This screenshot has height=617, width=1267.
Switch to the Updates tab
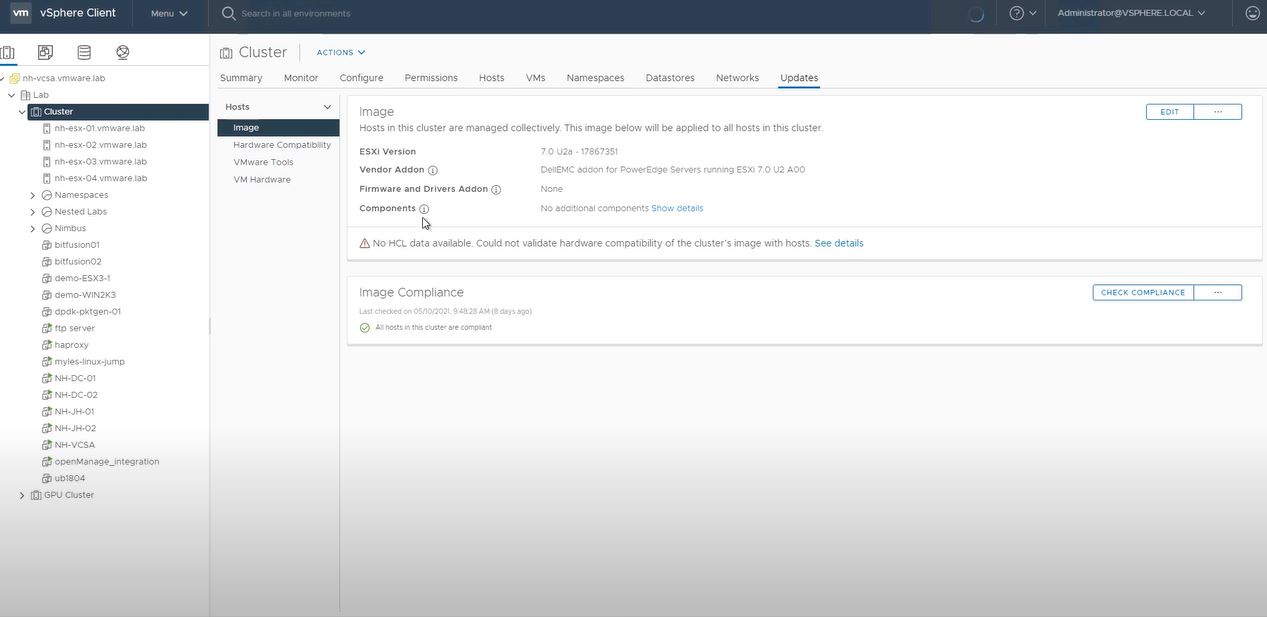click(x=798, y=77)
